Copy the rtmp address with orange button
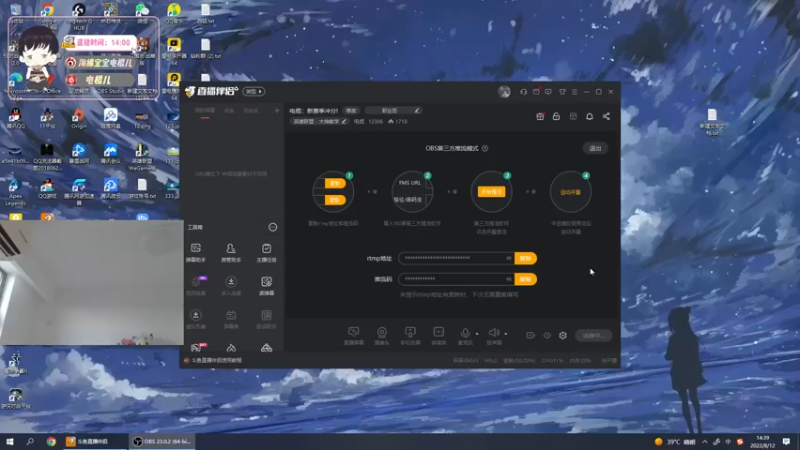Screen dimensions: 800x450 pos(526,258)
